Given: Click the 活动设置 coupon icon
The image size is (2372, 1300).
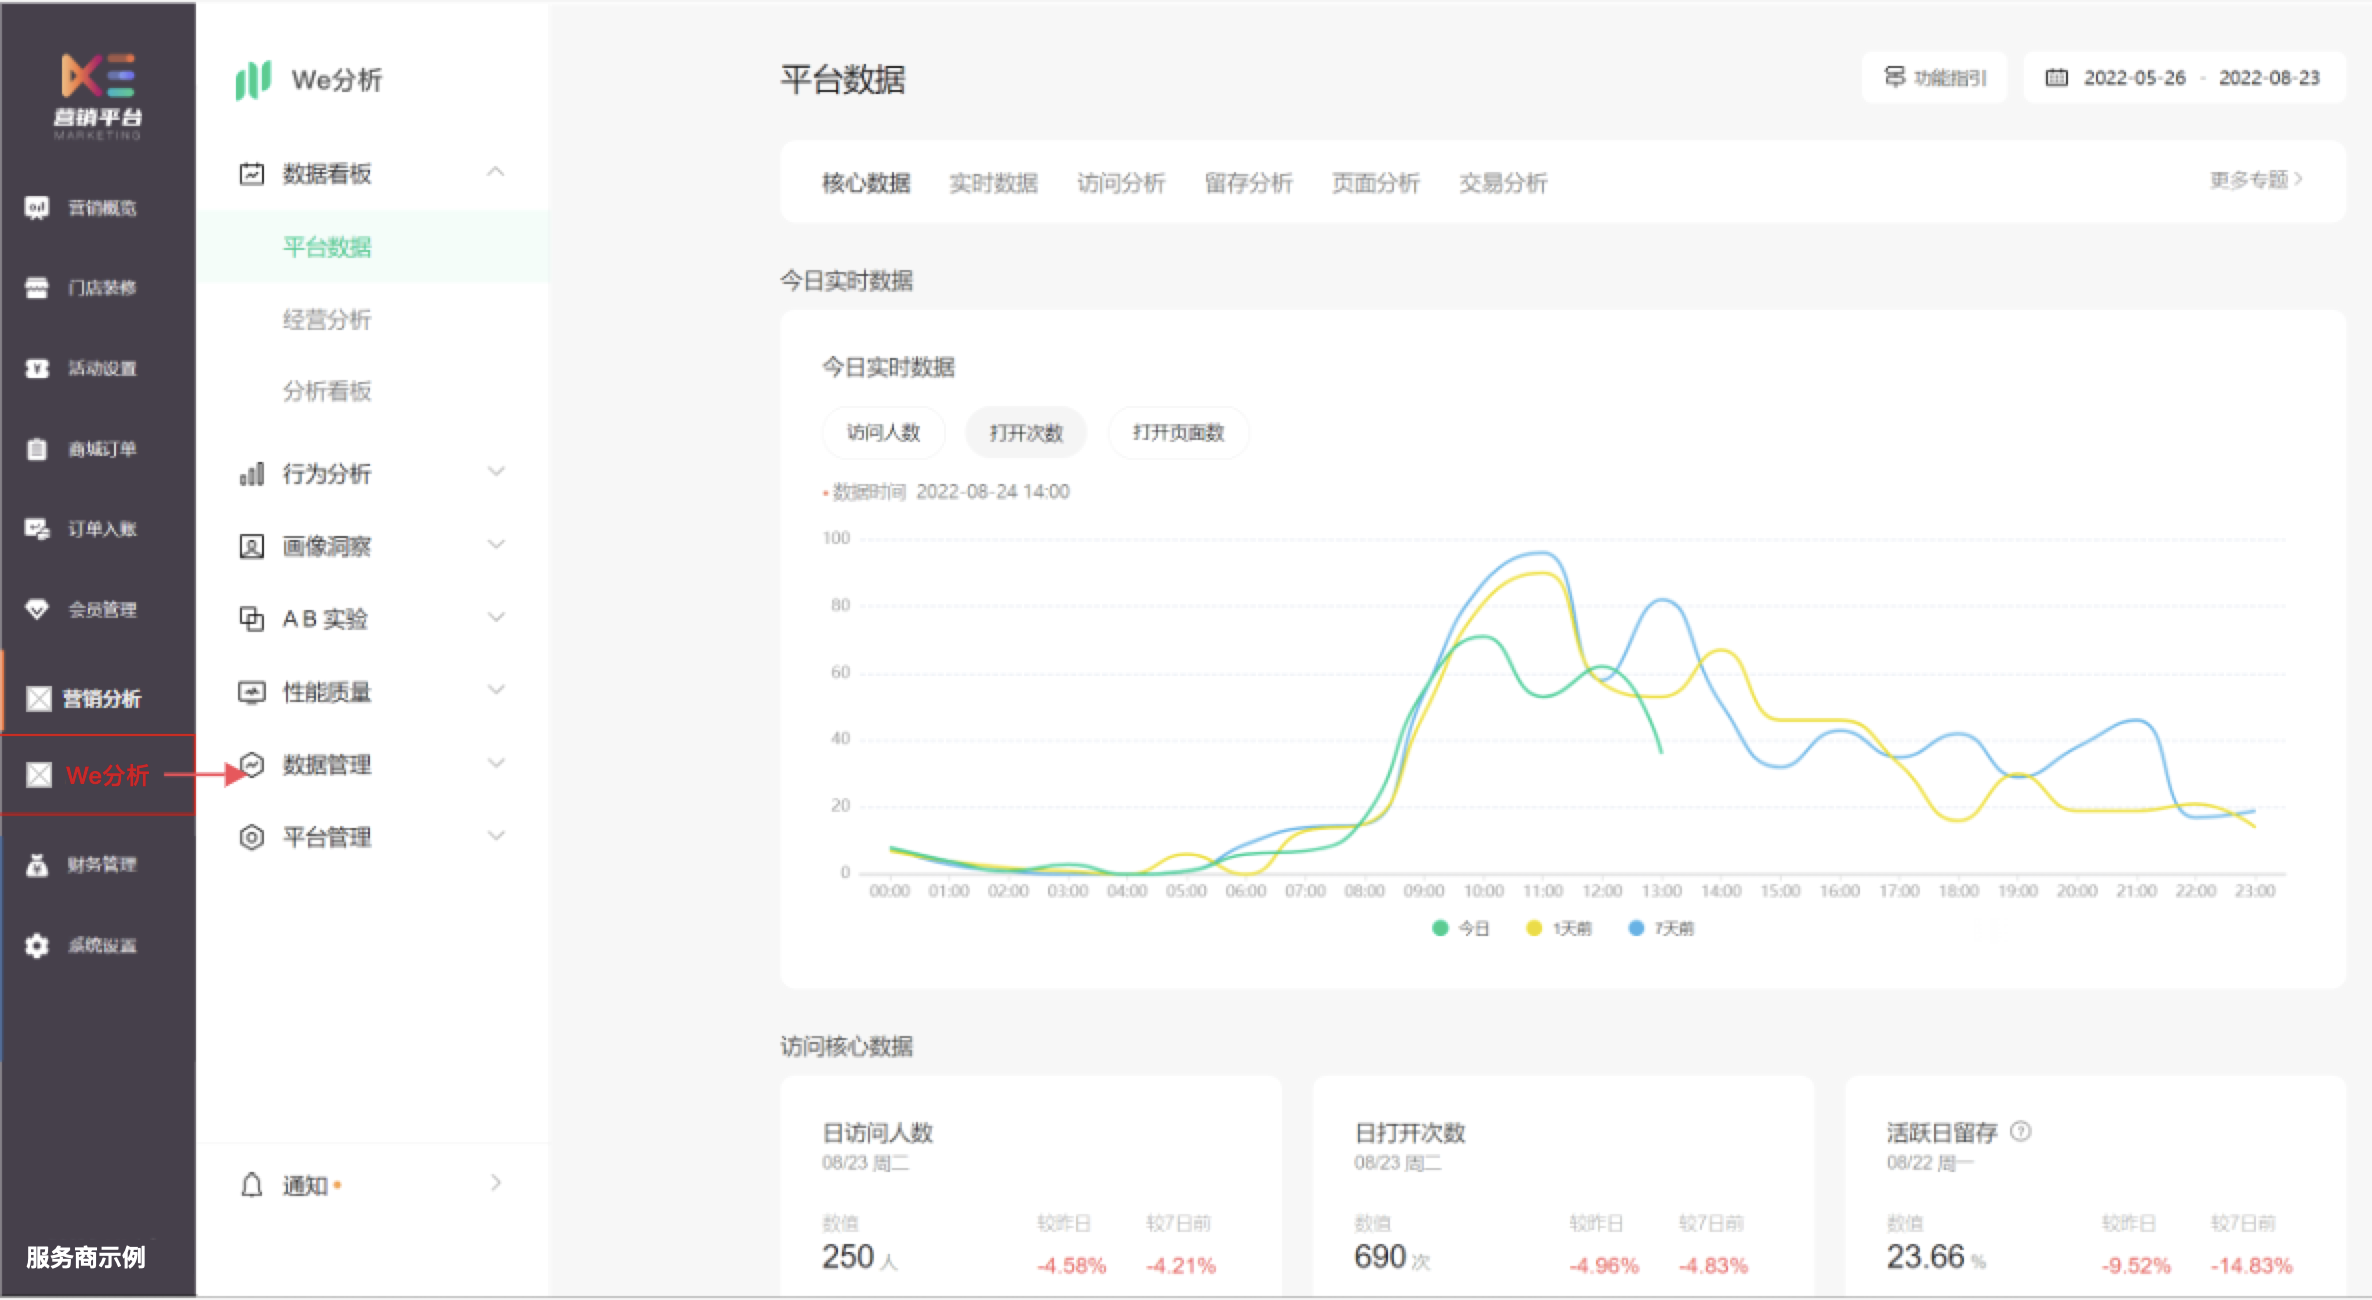Looking at the screenshot, I should click(x=37, y=369).
